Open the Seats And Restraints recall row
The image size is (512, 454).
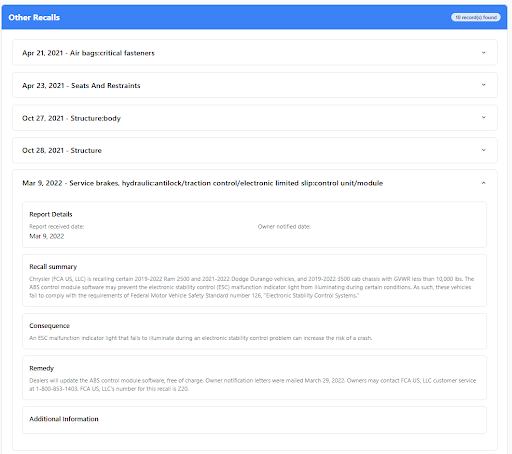pos(255,85)
